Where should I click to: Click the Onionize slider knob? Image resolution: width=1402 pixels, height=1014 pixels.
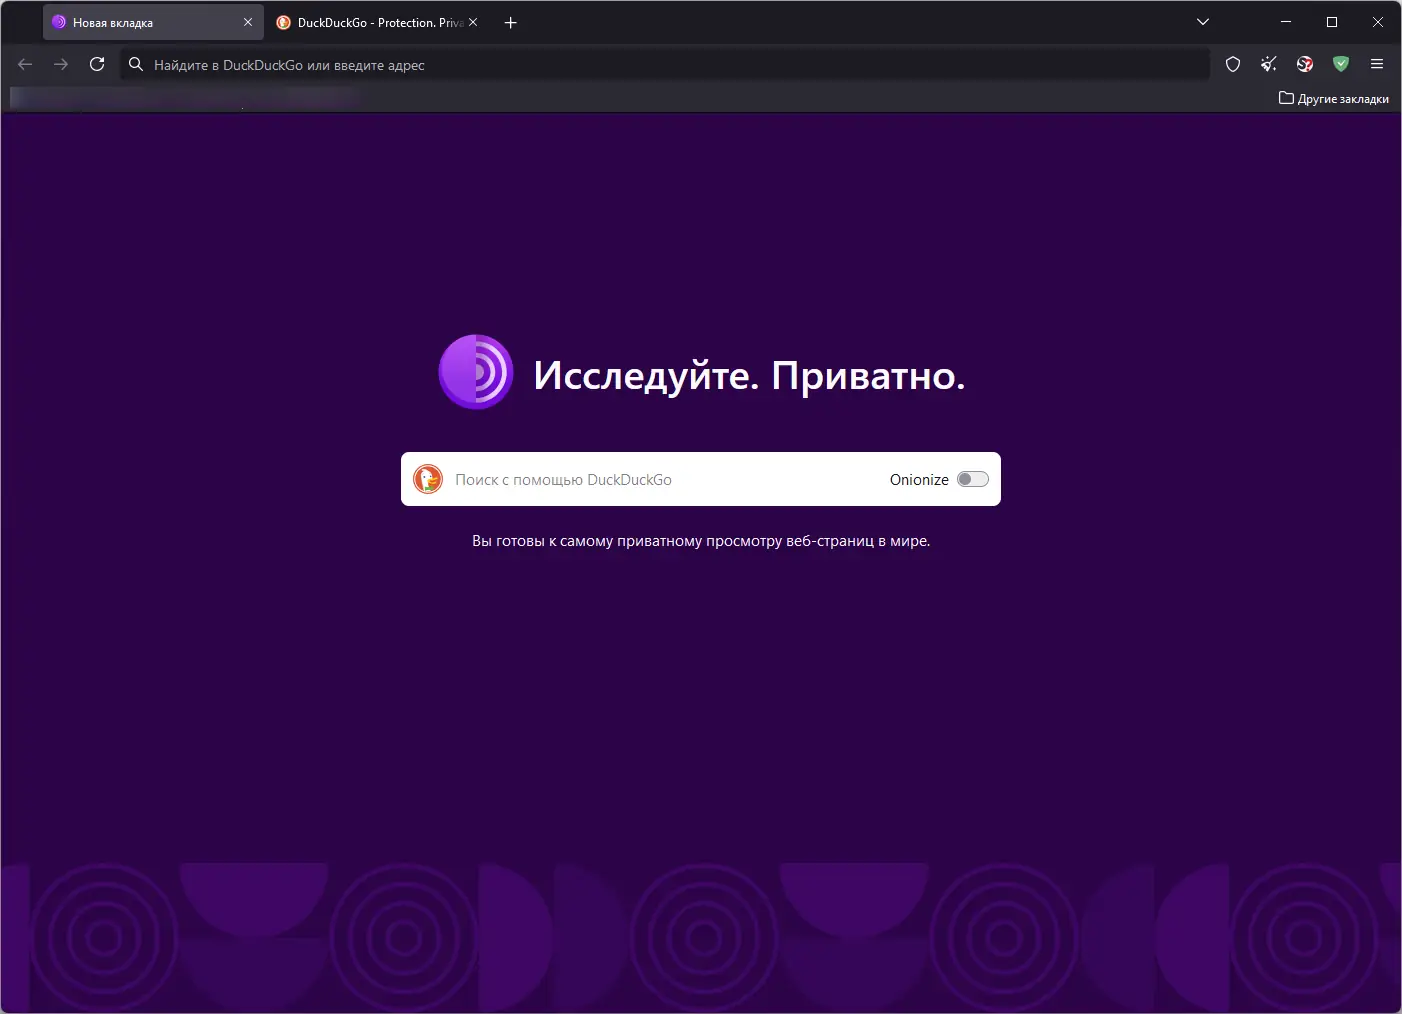965,479
